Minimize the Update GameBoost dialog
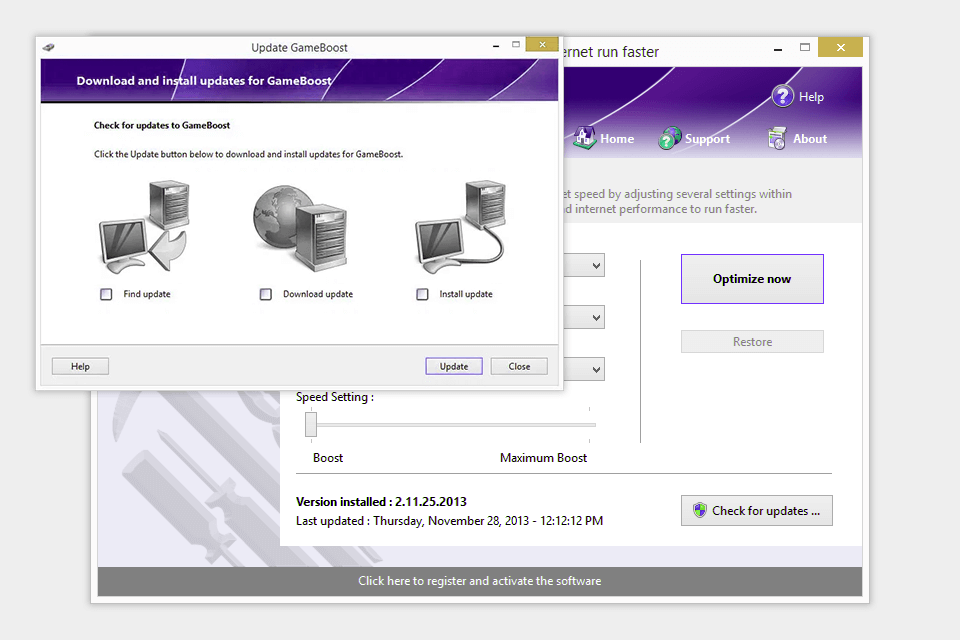 (496, 46)
